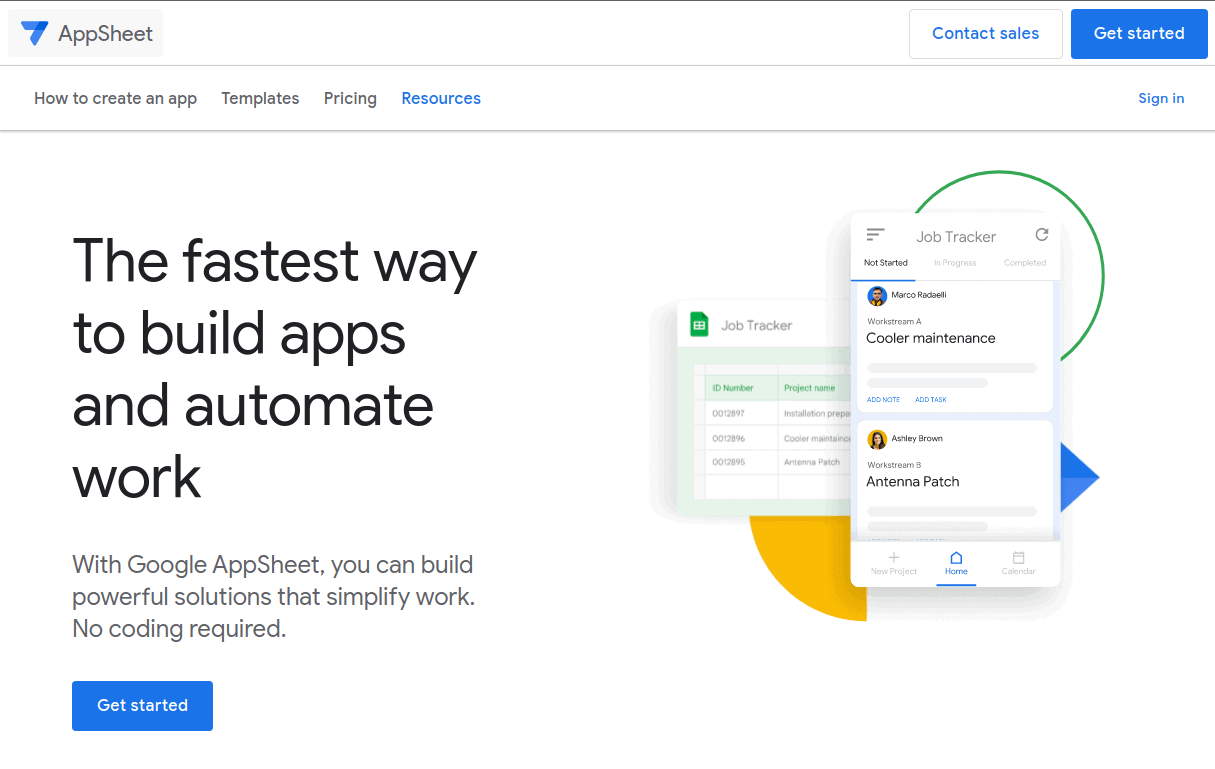Click the ID Number column header

[733, 388]
